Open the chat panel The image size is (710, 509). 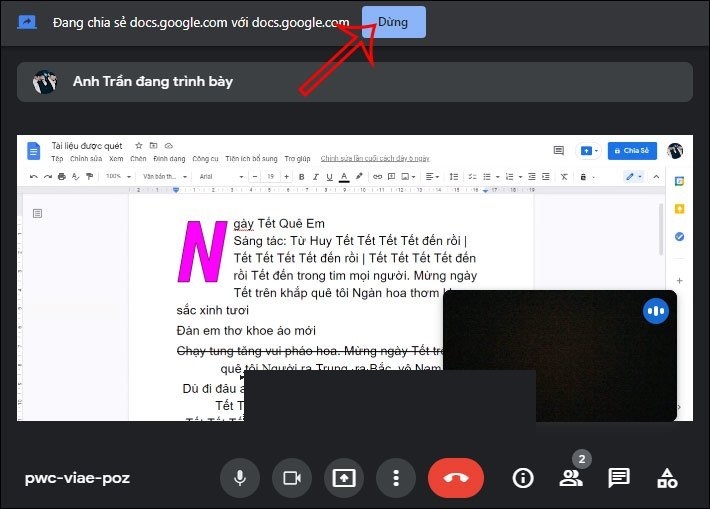click(619, 478)
